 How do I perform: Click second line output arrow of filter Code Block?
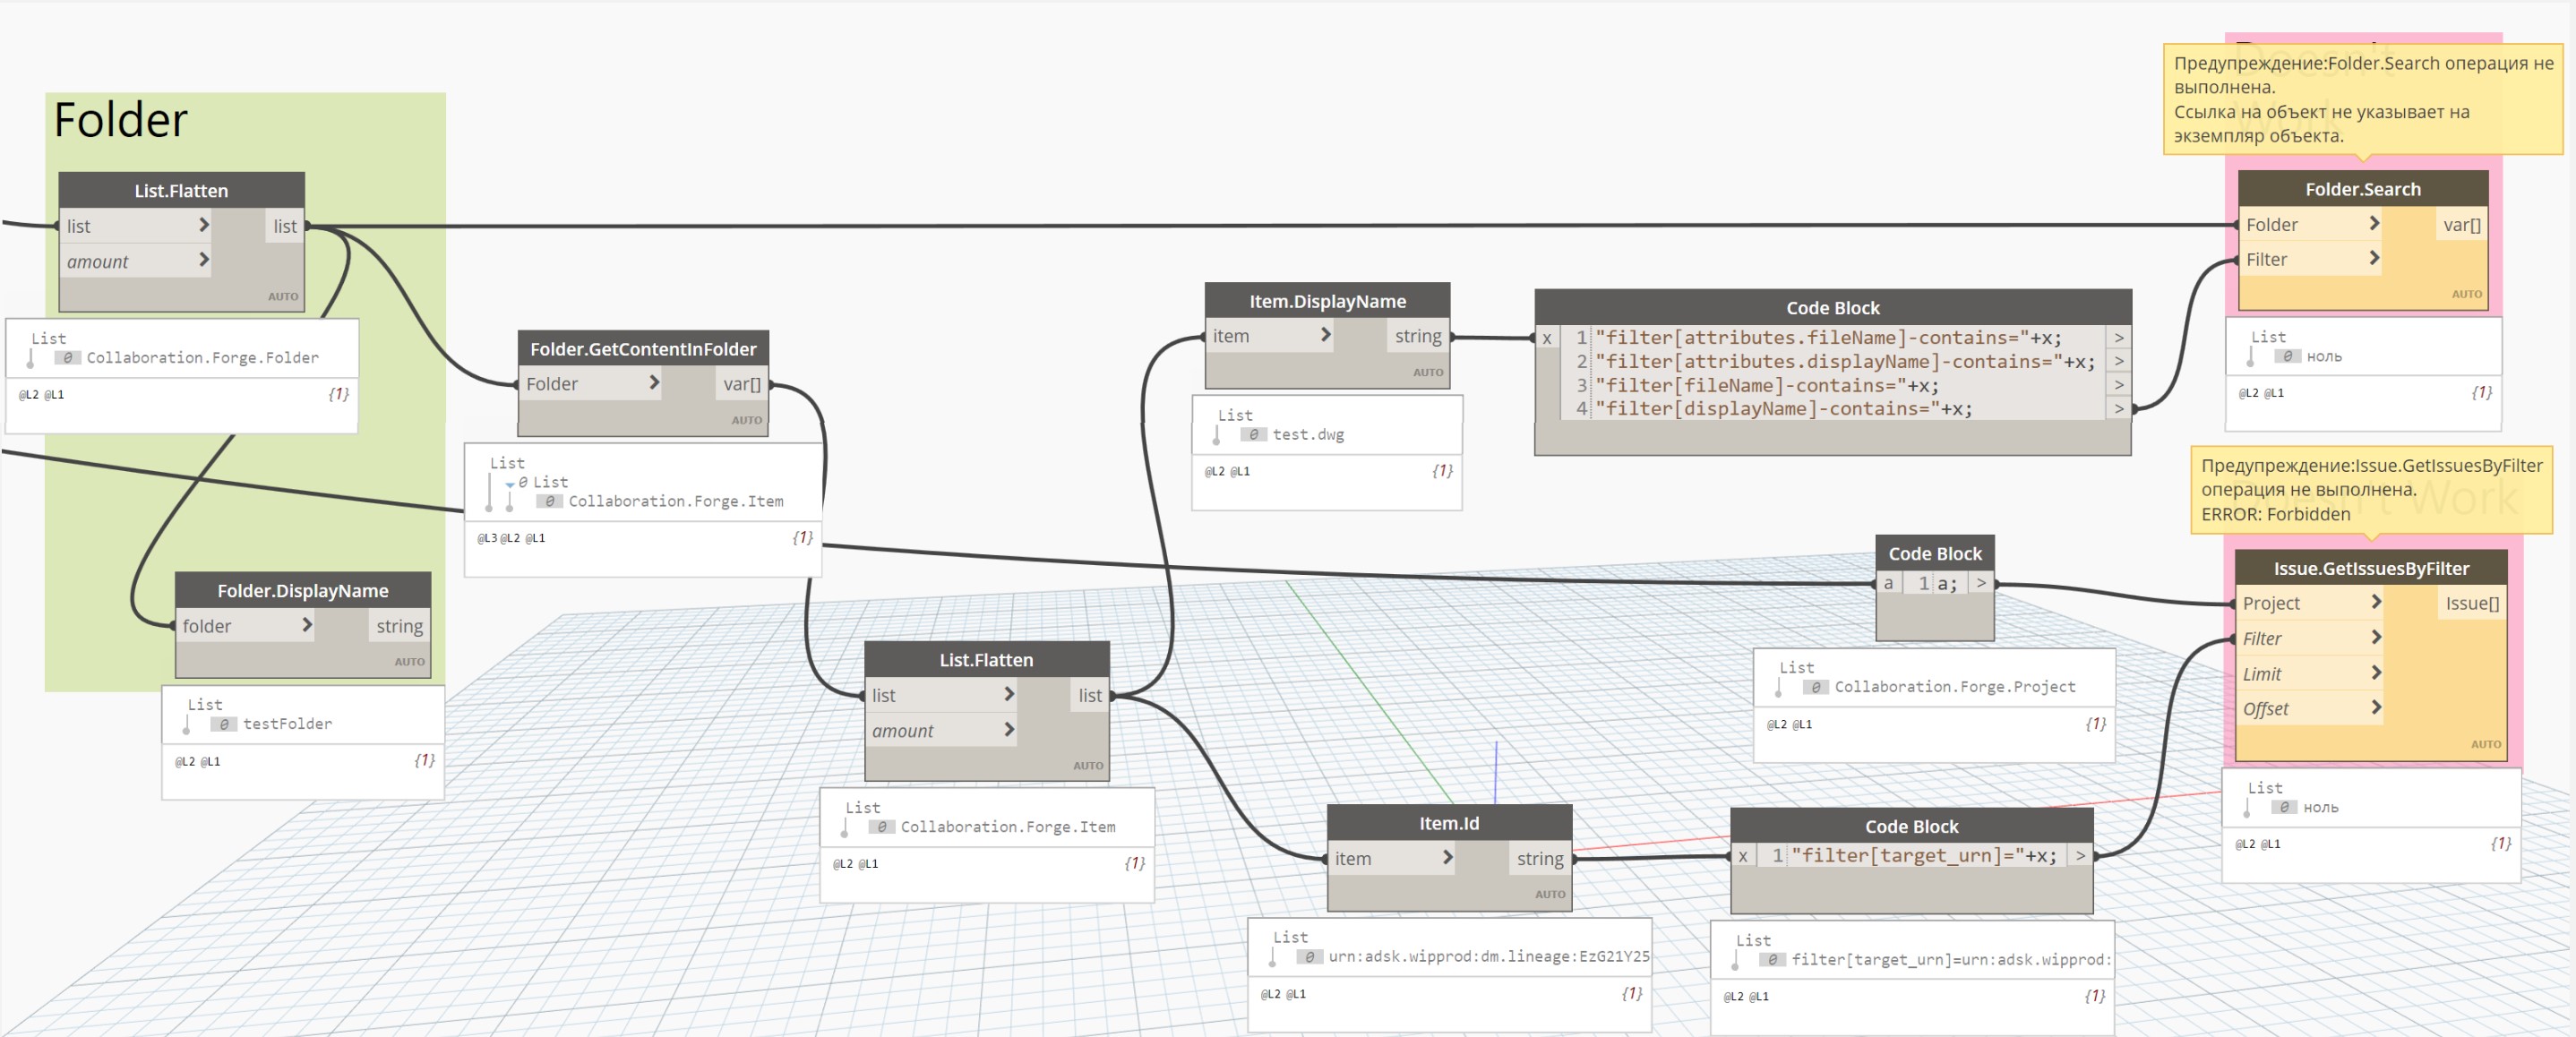tap(2118, 361)
